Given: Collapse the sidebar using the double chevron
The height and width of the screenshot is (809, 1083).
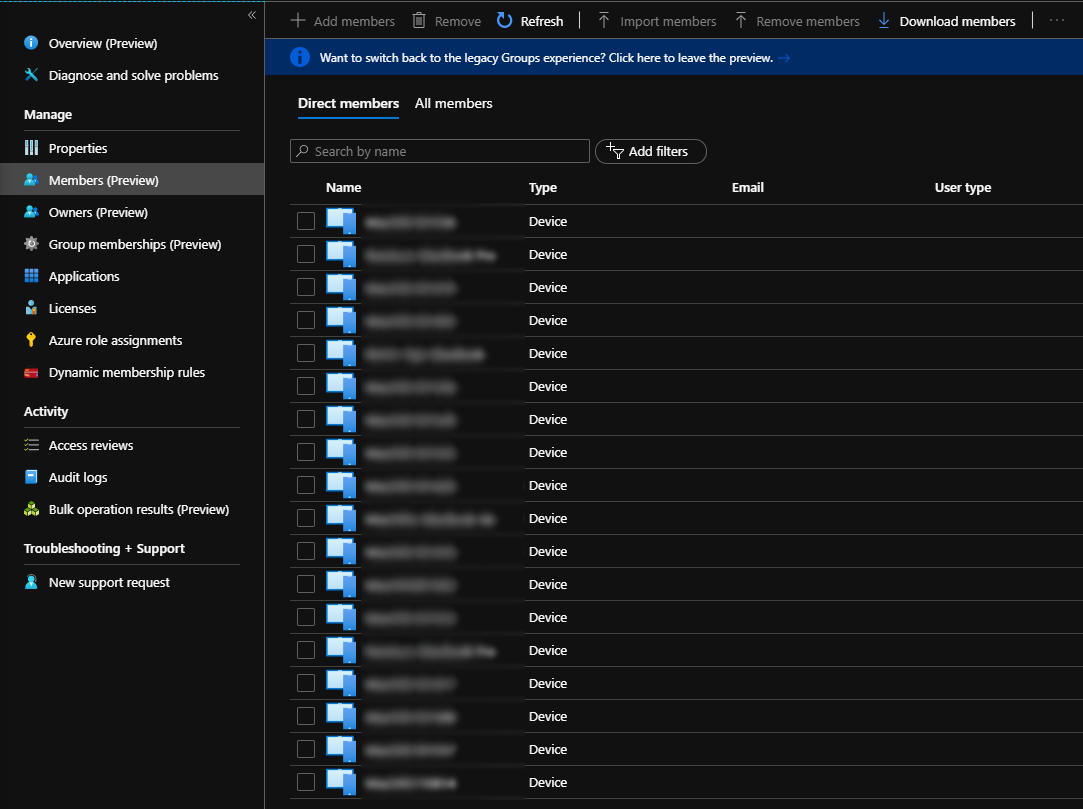Looking at the screenshot, I should (x=252, y=14).
